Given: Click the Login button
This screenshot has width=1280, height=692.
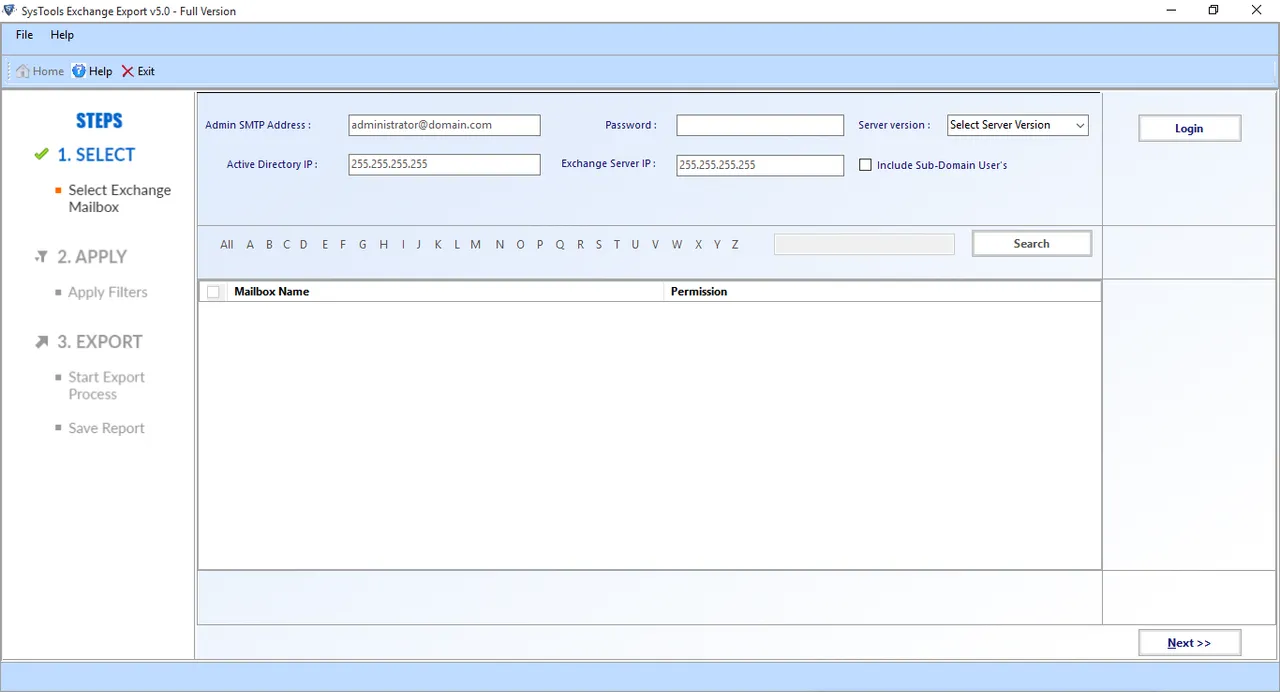Looking at the screenshot, I should point(1189,128).
